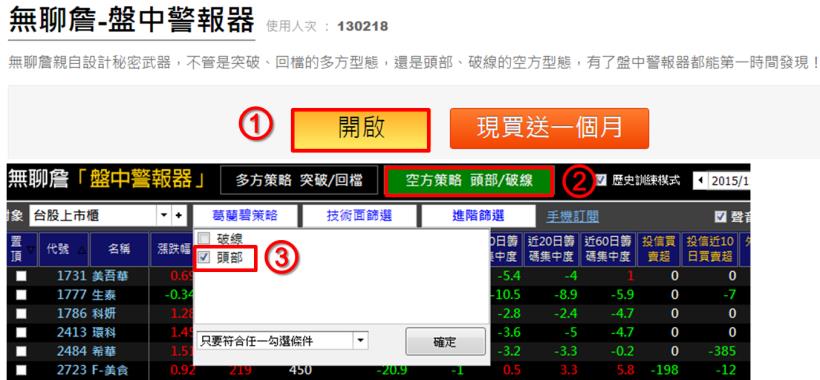Click the stock name 希華
The height and width of the screenshot is (380, 820).
coord(104,351)
